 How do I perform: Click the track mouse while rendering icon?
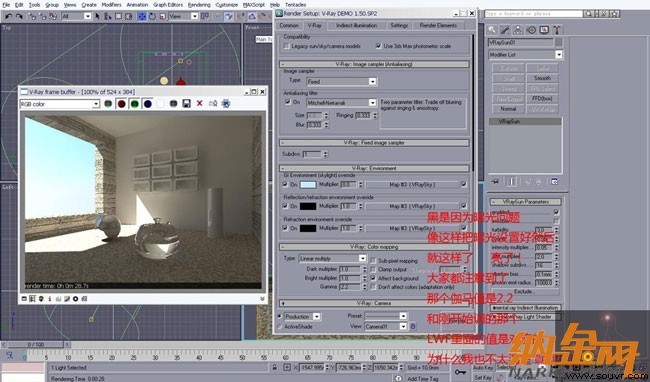(226, 104)
